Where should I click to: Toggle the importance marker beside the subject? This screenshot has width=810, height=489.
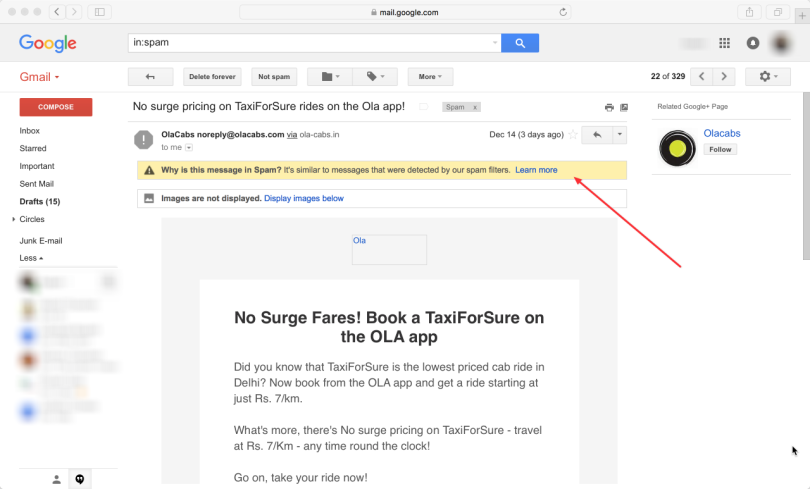423,107
